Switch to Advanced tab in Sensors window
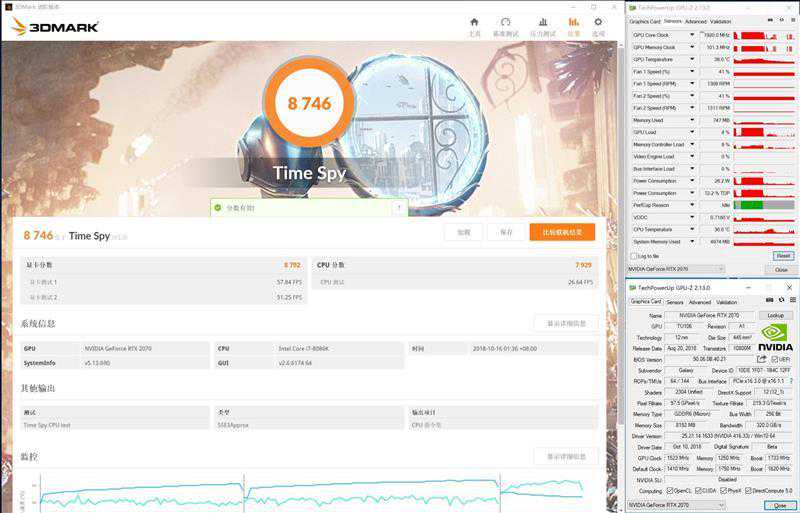Screen dimensions: 800x513 [x=695, y=21]
